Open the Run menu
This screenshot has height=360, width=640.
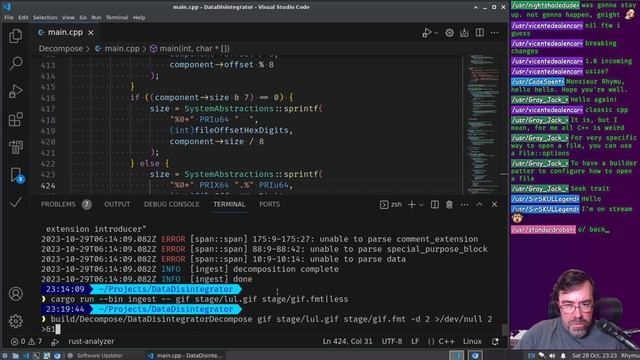96,18
